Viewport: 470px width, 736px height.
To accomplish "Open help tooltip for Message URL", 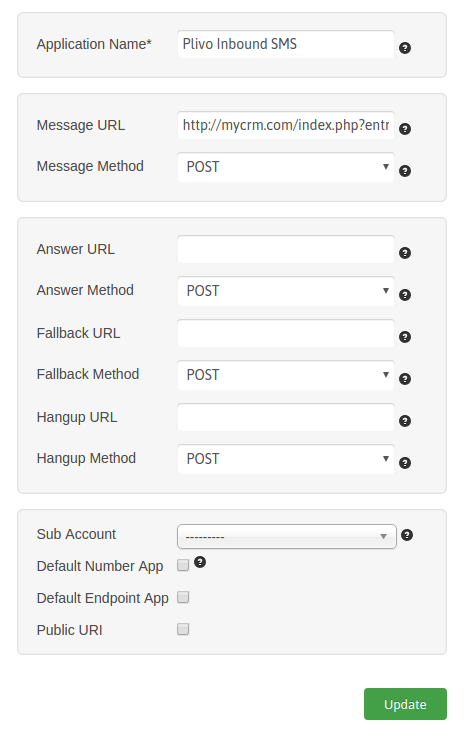I will [x=405, y=129].
